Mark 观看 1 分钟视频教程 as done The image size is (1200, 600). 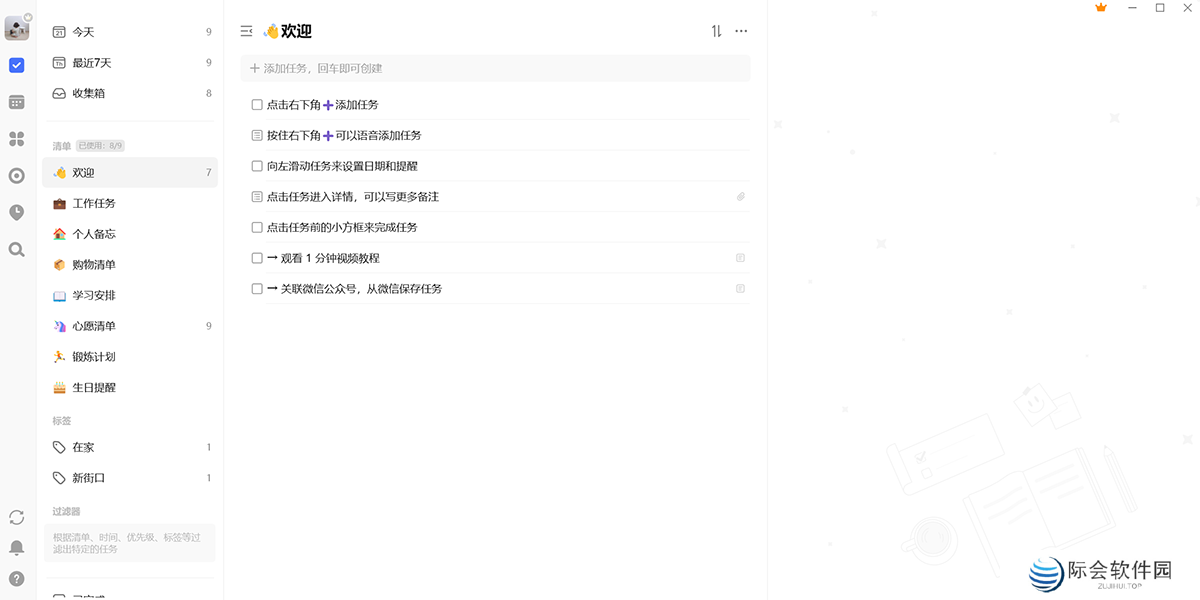pyautogui.click(x=257, y=257)
